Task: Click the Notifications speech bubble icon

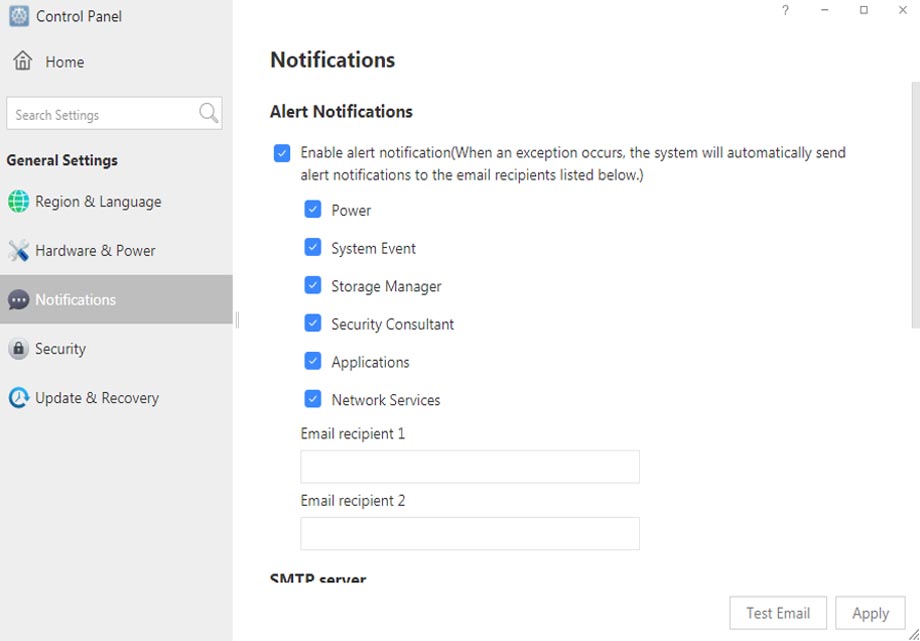Action: coord(18,300)
